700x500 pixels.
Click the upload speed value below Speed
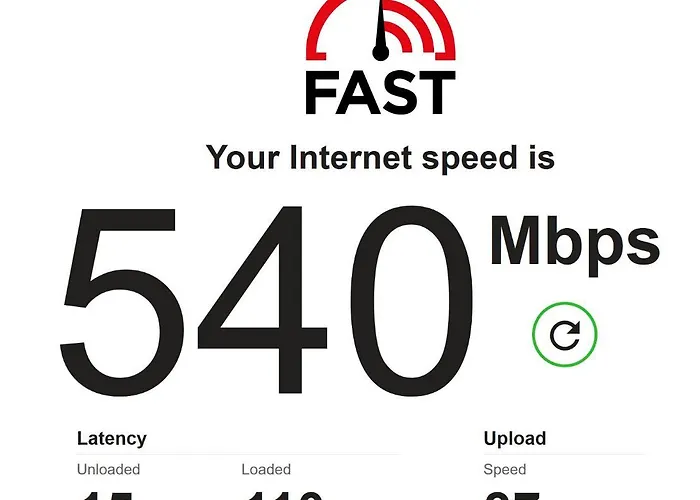(512, 496)
